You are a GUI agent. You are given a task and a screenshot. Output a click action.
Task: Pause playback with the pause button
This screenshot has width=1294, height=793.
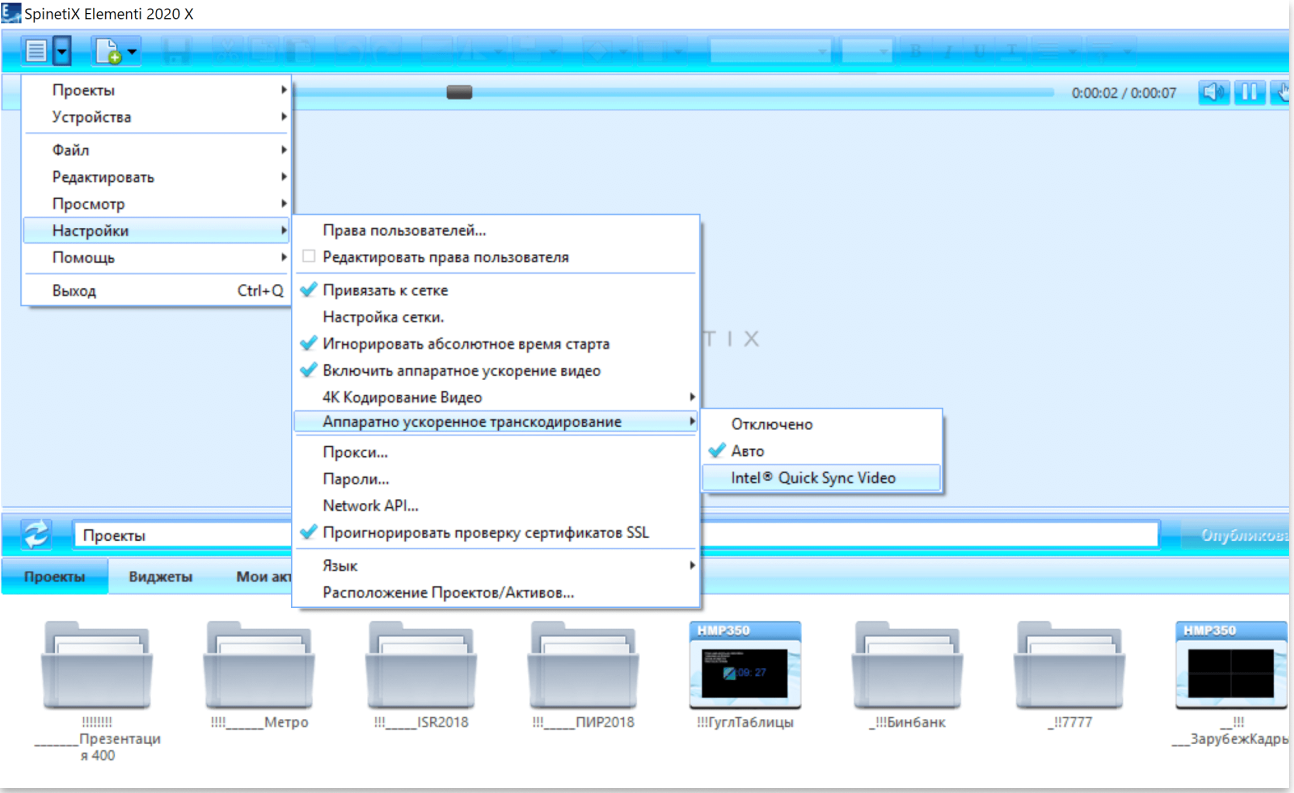coord(1249,93)
